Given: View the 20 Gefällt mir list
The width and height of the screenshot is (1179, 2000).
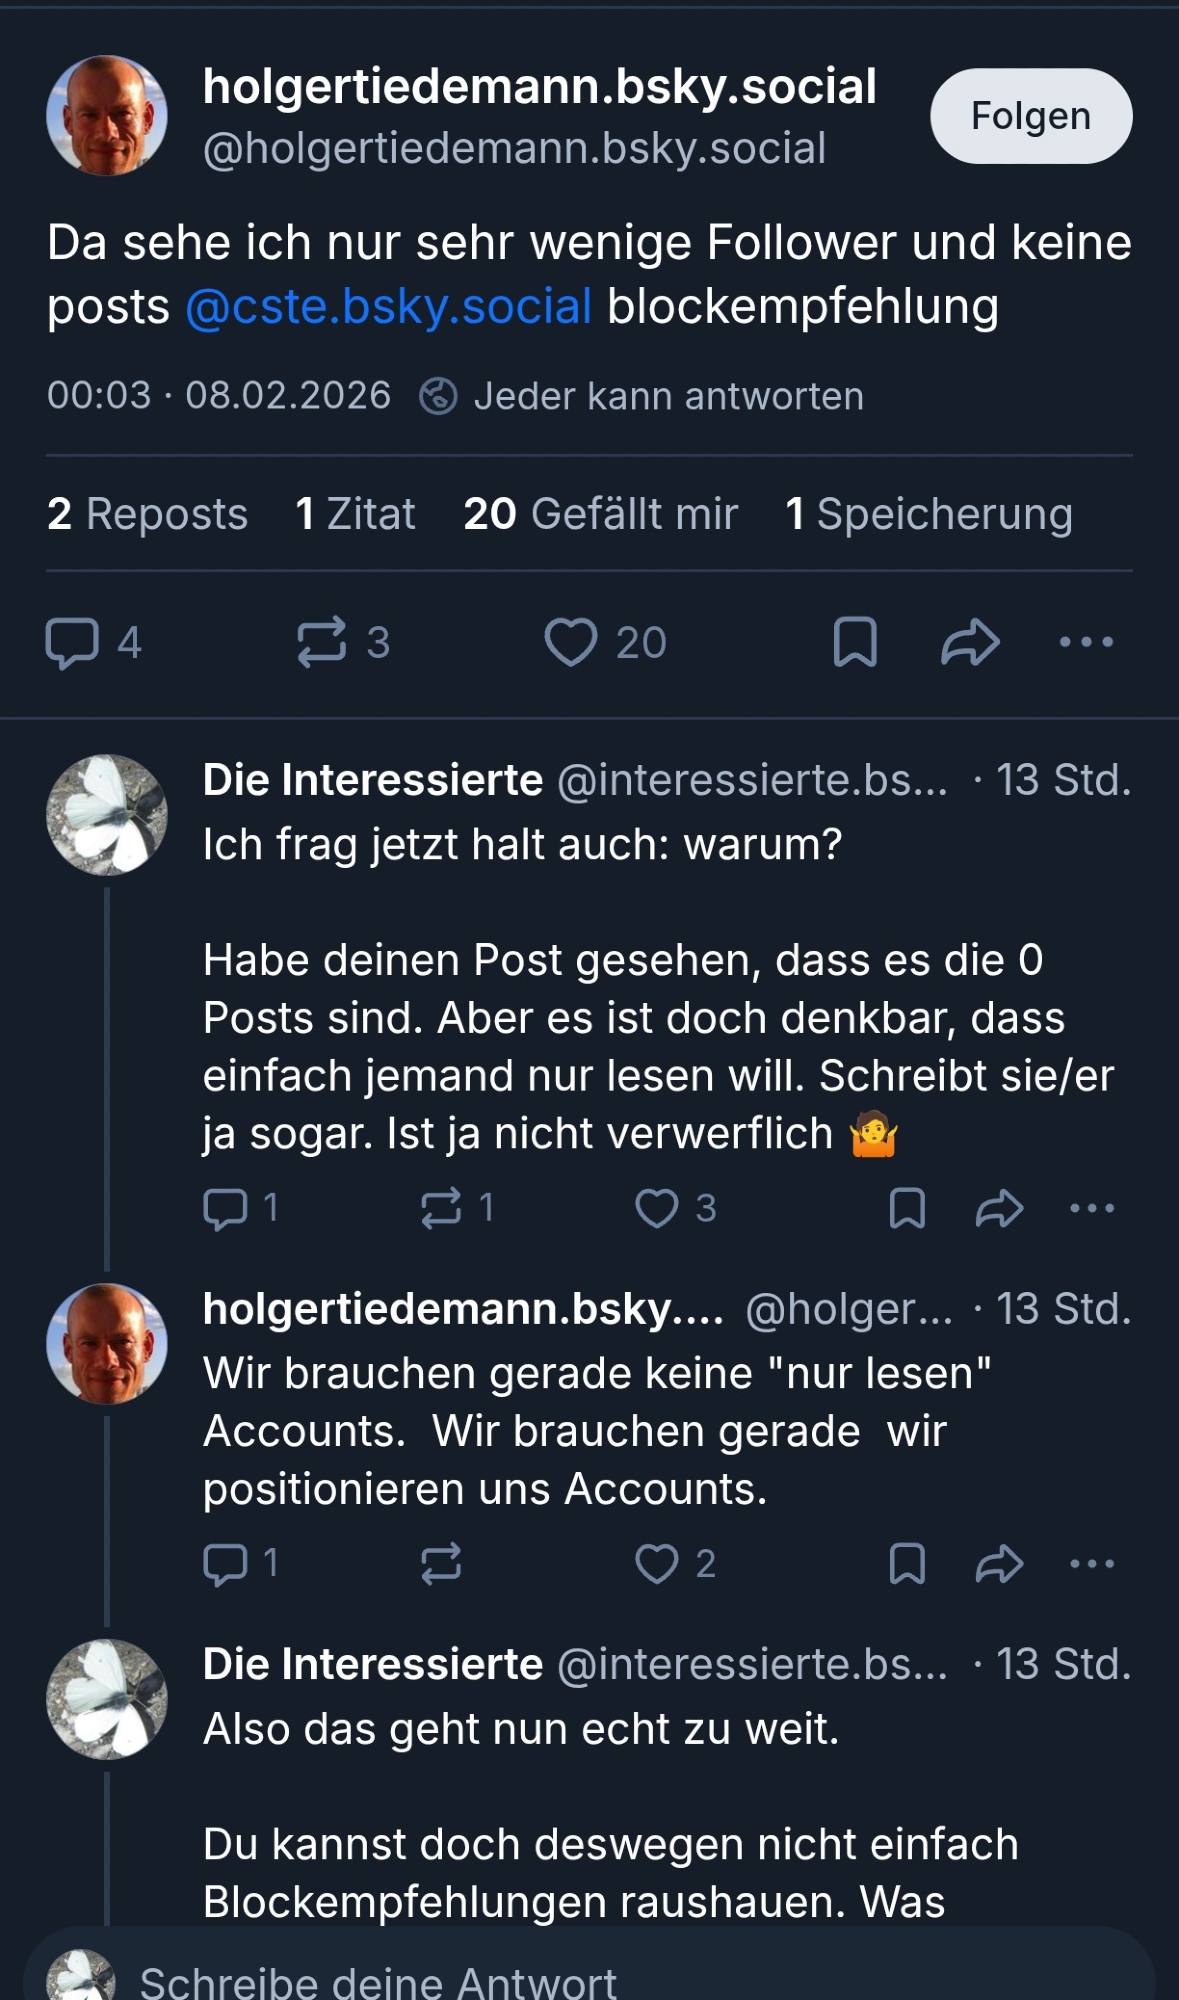Looking at the screenshot, I should click(x=600, y=514).
